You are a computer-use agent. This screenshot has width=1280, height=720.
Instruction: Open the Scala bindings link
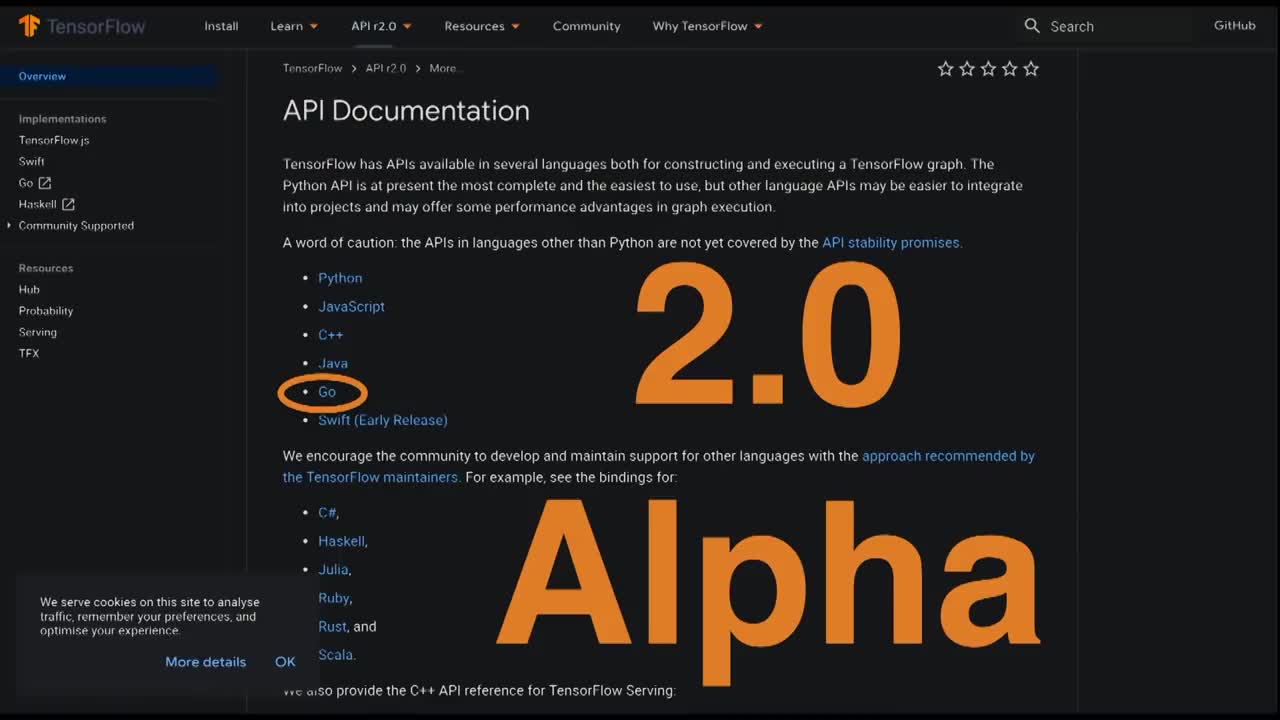(335, 655)
